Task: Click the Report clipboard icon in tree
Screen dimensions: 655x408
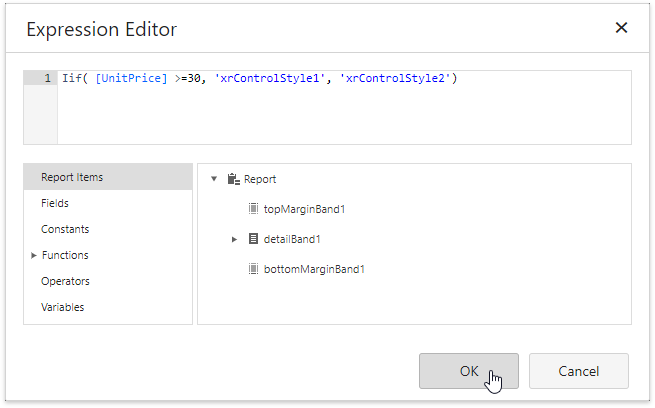Action: [233, 179]
